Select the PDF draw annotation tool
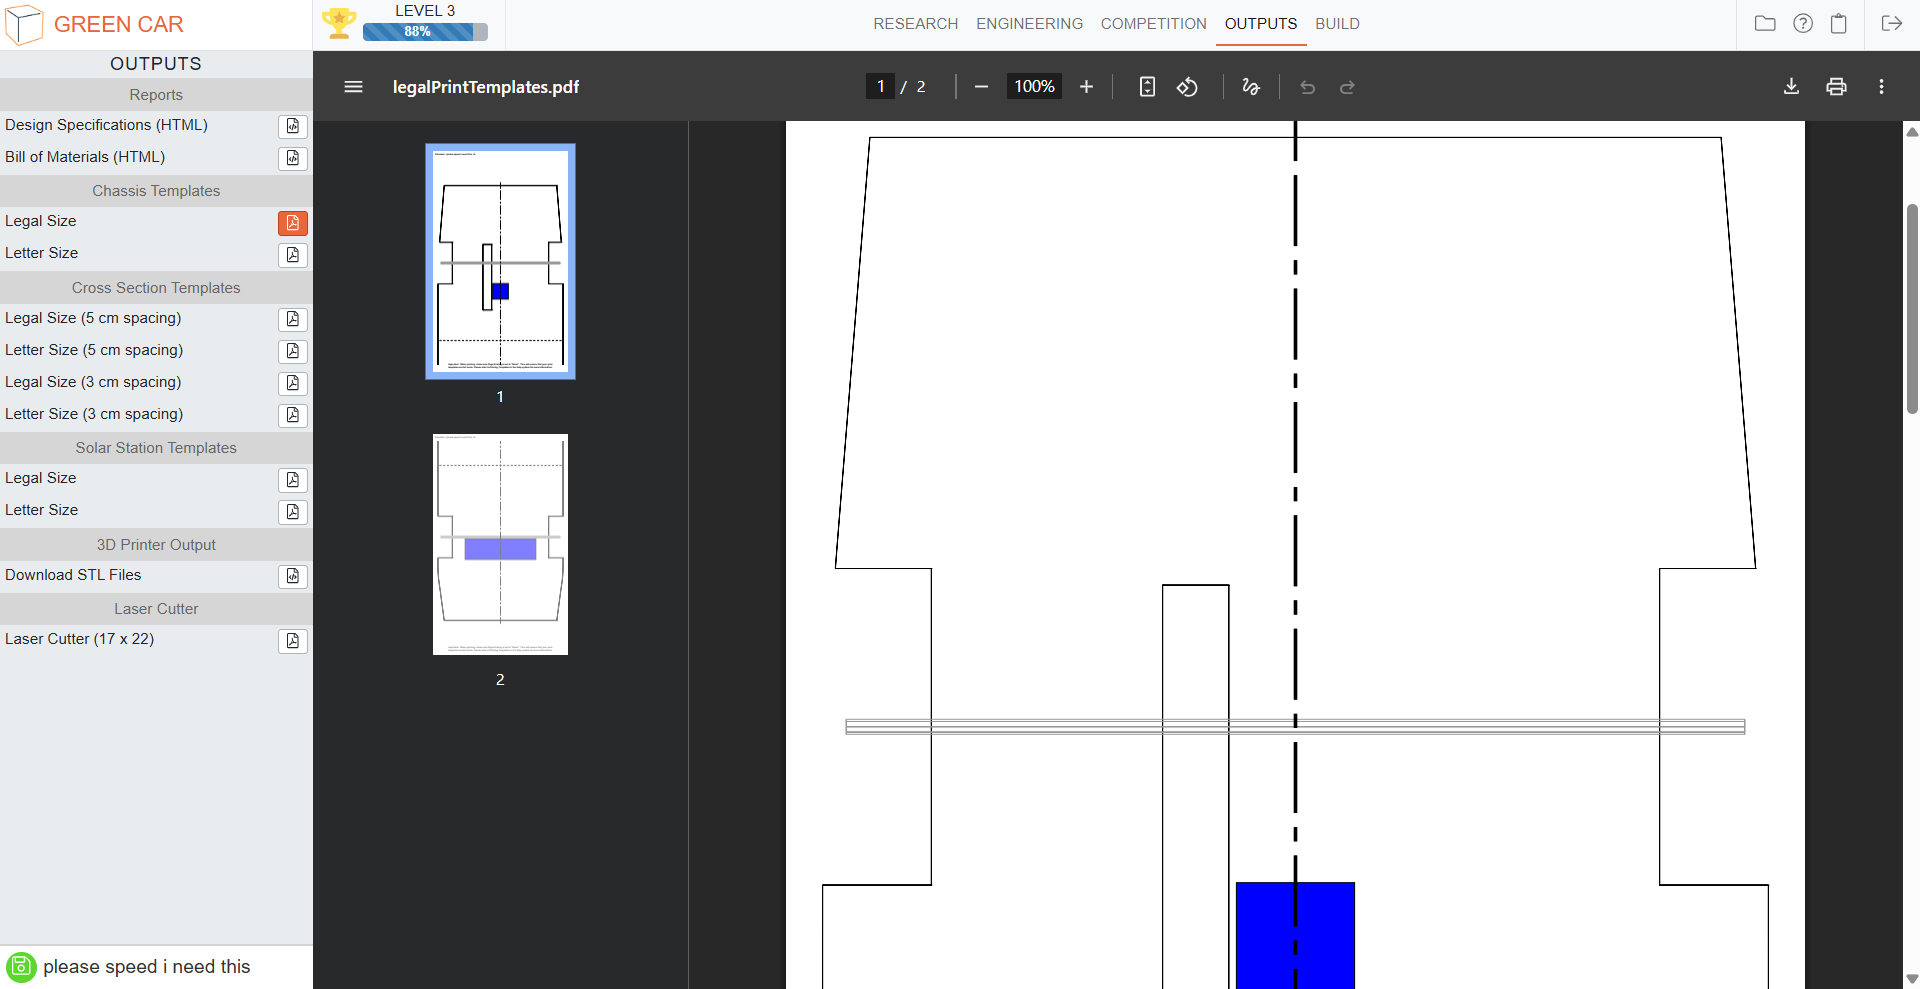1920x989 pixels. (1250, 87)
